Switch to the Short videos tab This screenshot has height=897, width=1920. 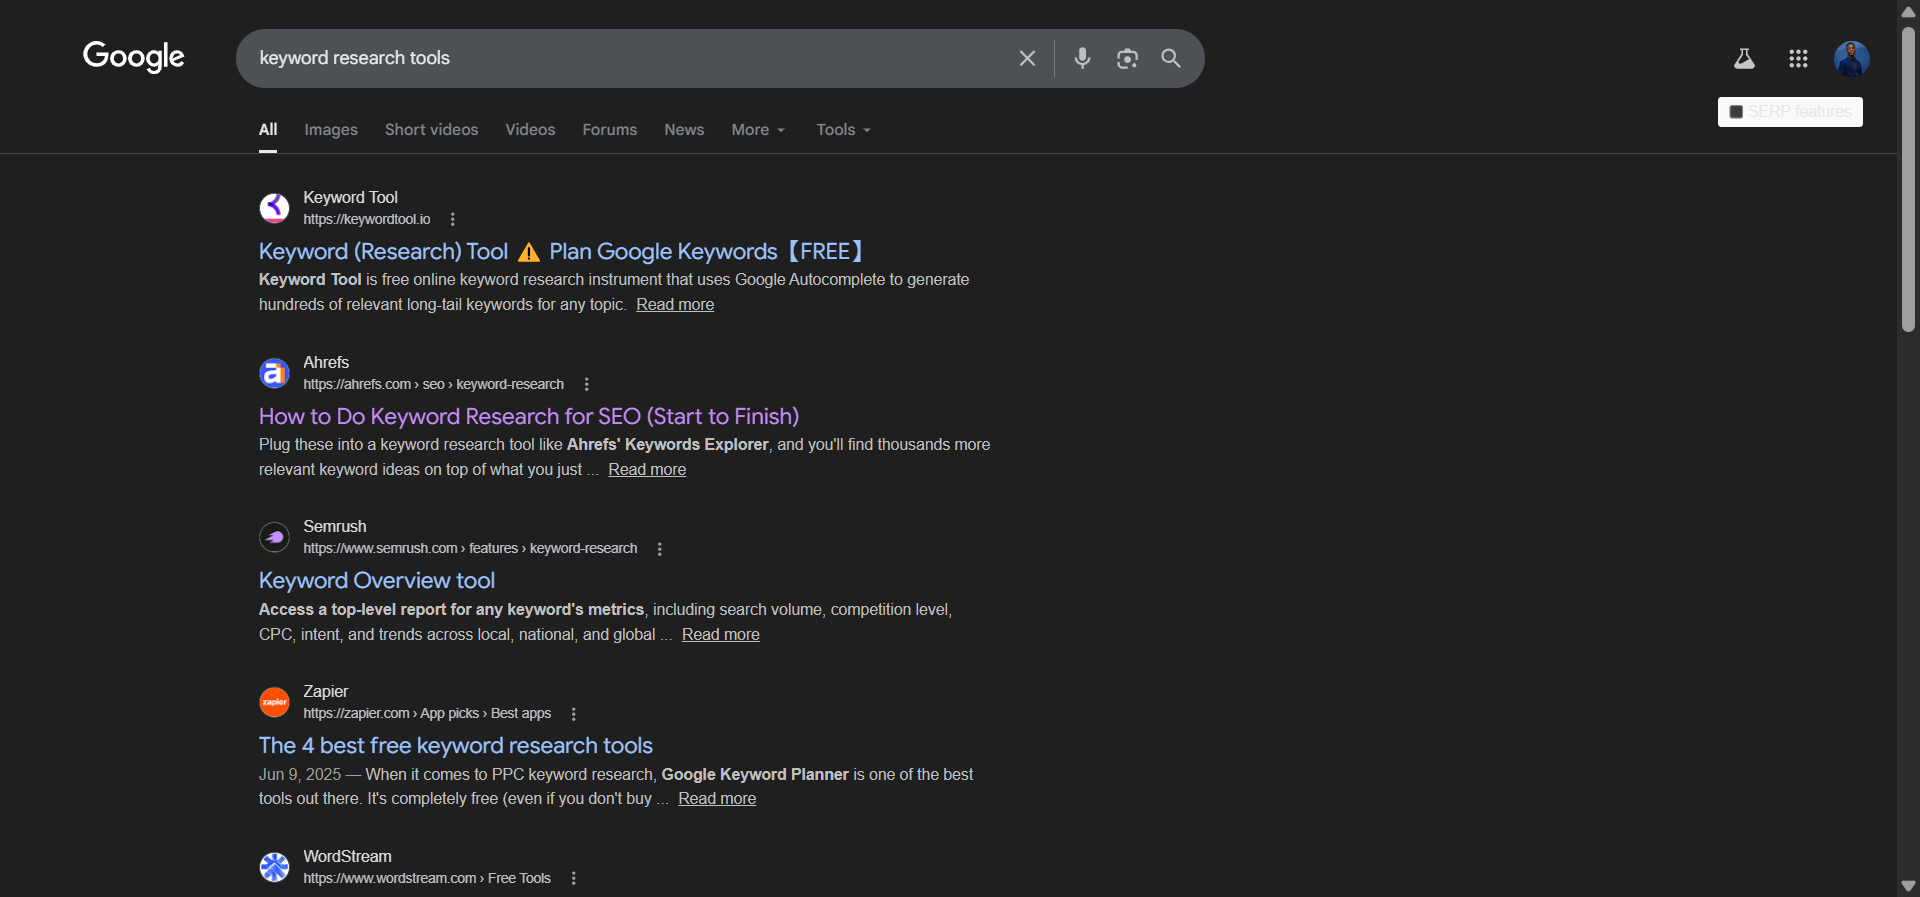432,130
